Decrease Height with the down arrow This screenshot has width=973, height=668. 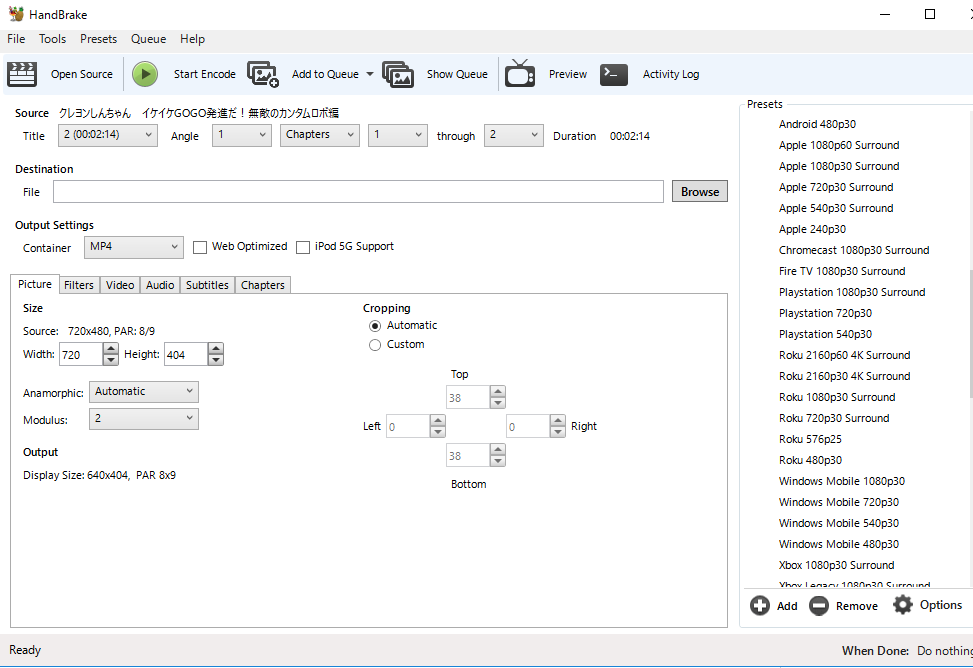point(215,360)
